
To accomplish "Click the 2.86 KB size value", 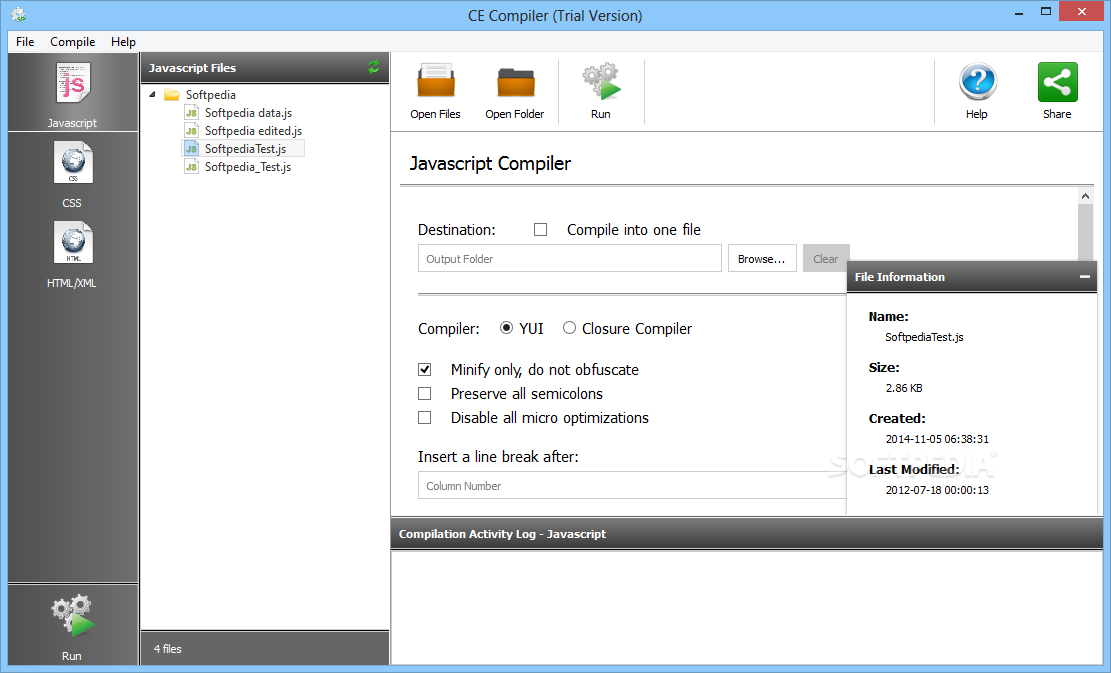I will [903, 388].
